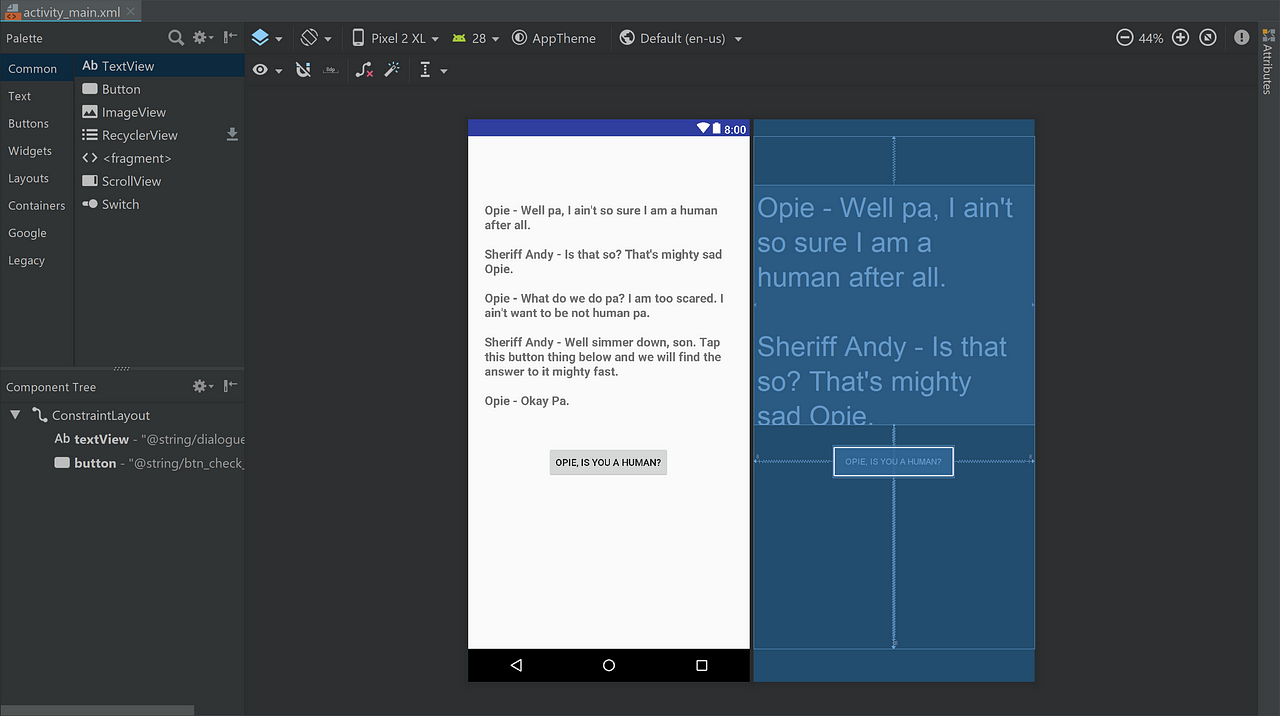This screenshot has width=1280, height=716.
Task: Open the orientation for preview dropdown
Action: pos(316,38)
